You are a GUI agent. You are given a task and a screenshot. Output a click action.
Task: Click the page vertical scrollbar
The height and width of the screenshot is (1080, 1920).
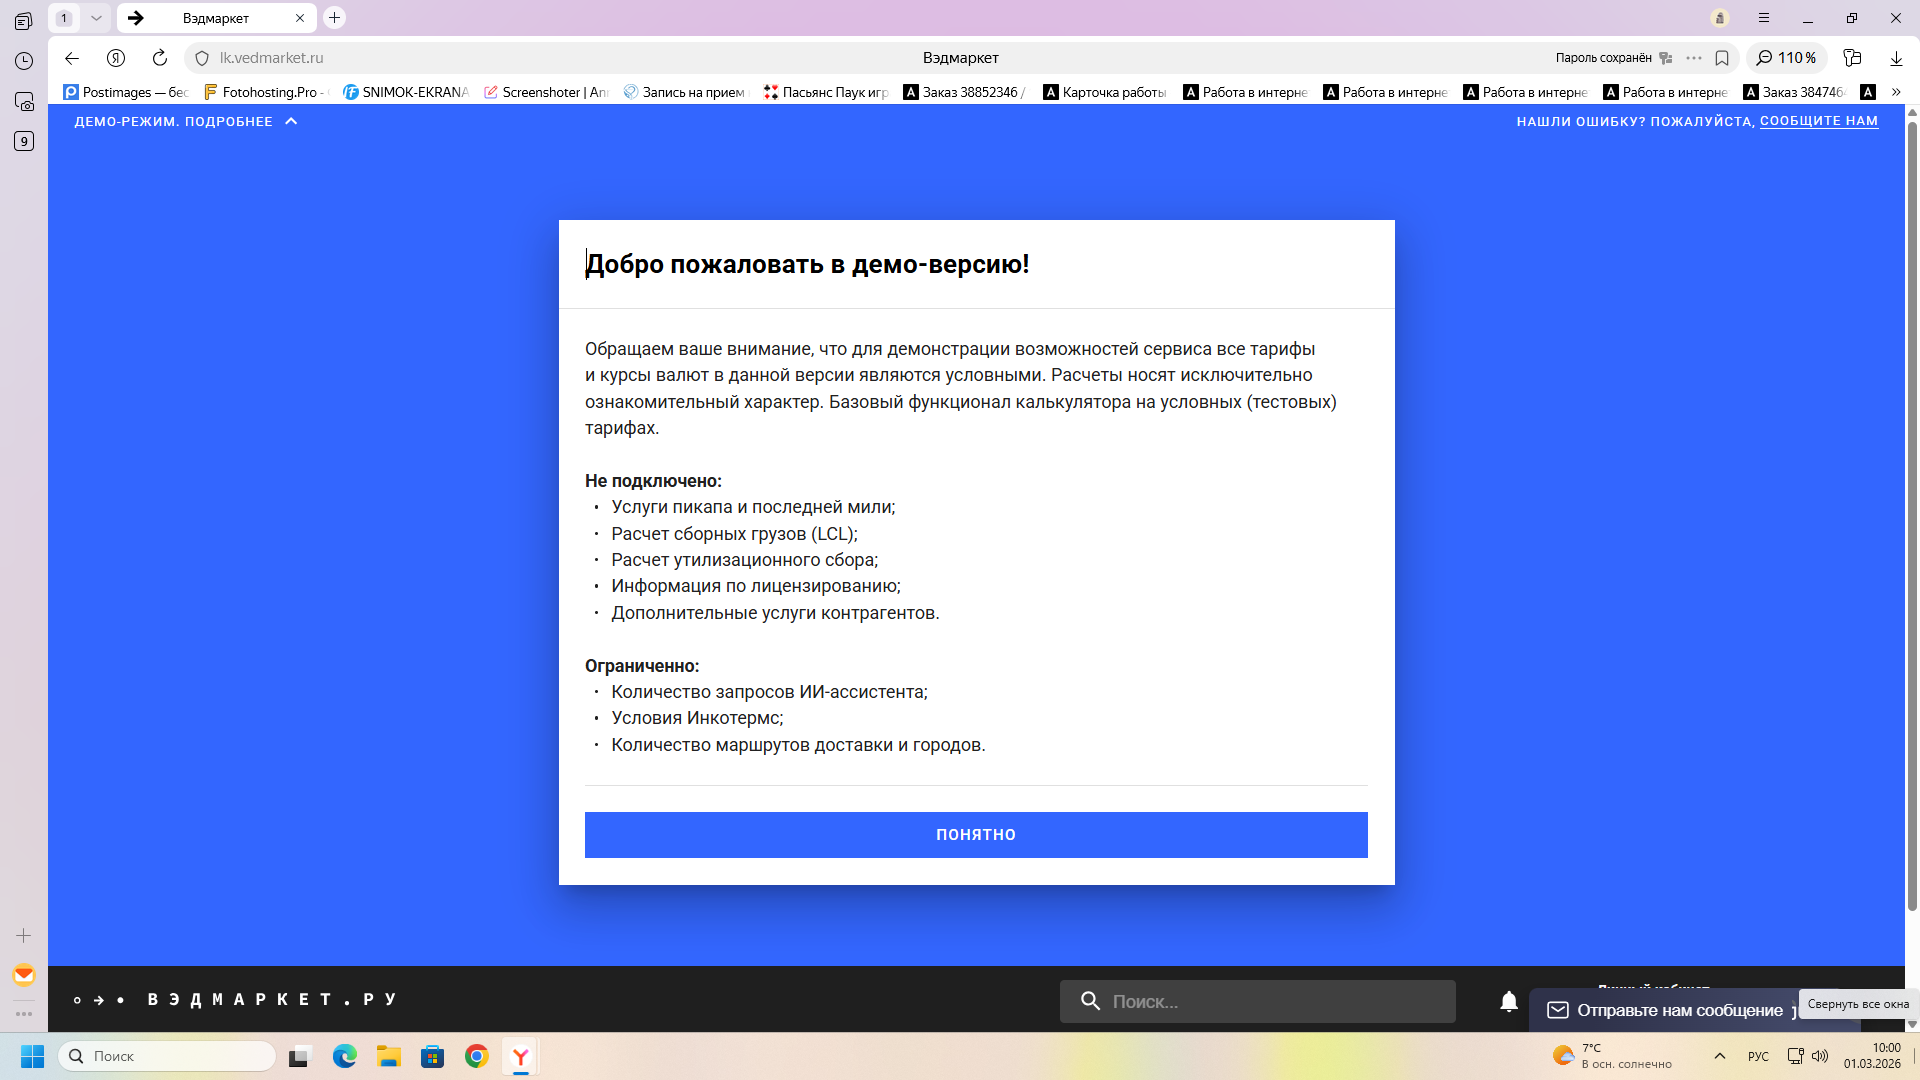point(1911,500)
